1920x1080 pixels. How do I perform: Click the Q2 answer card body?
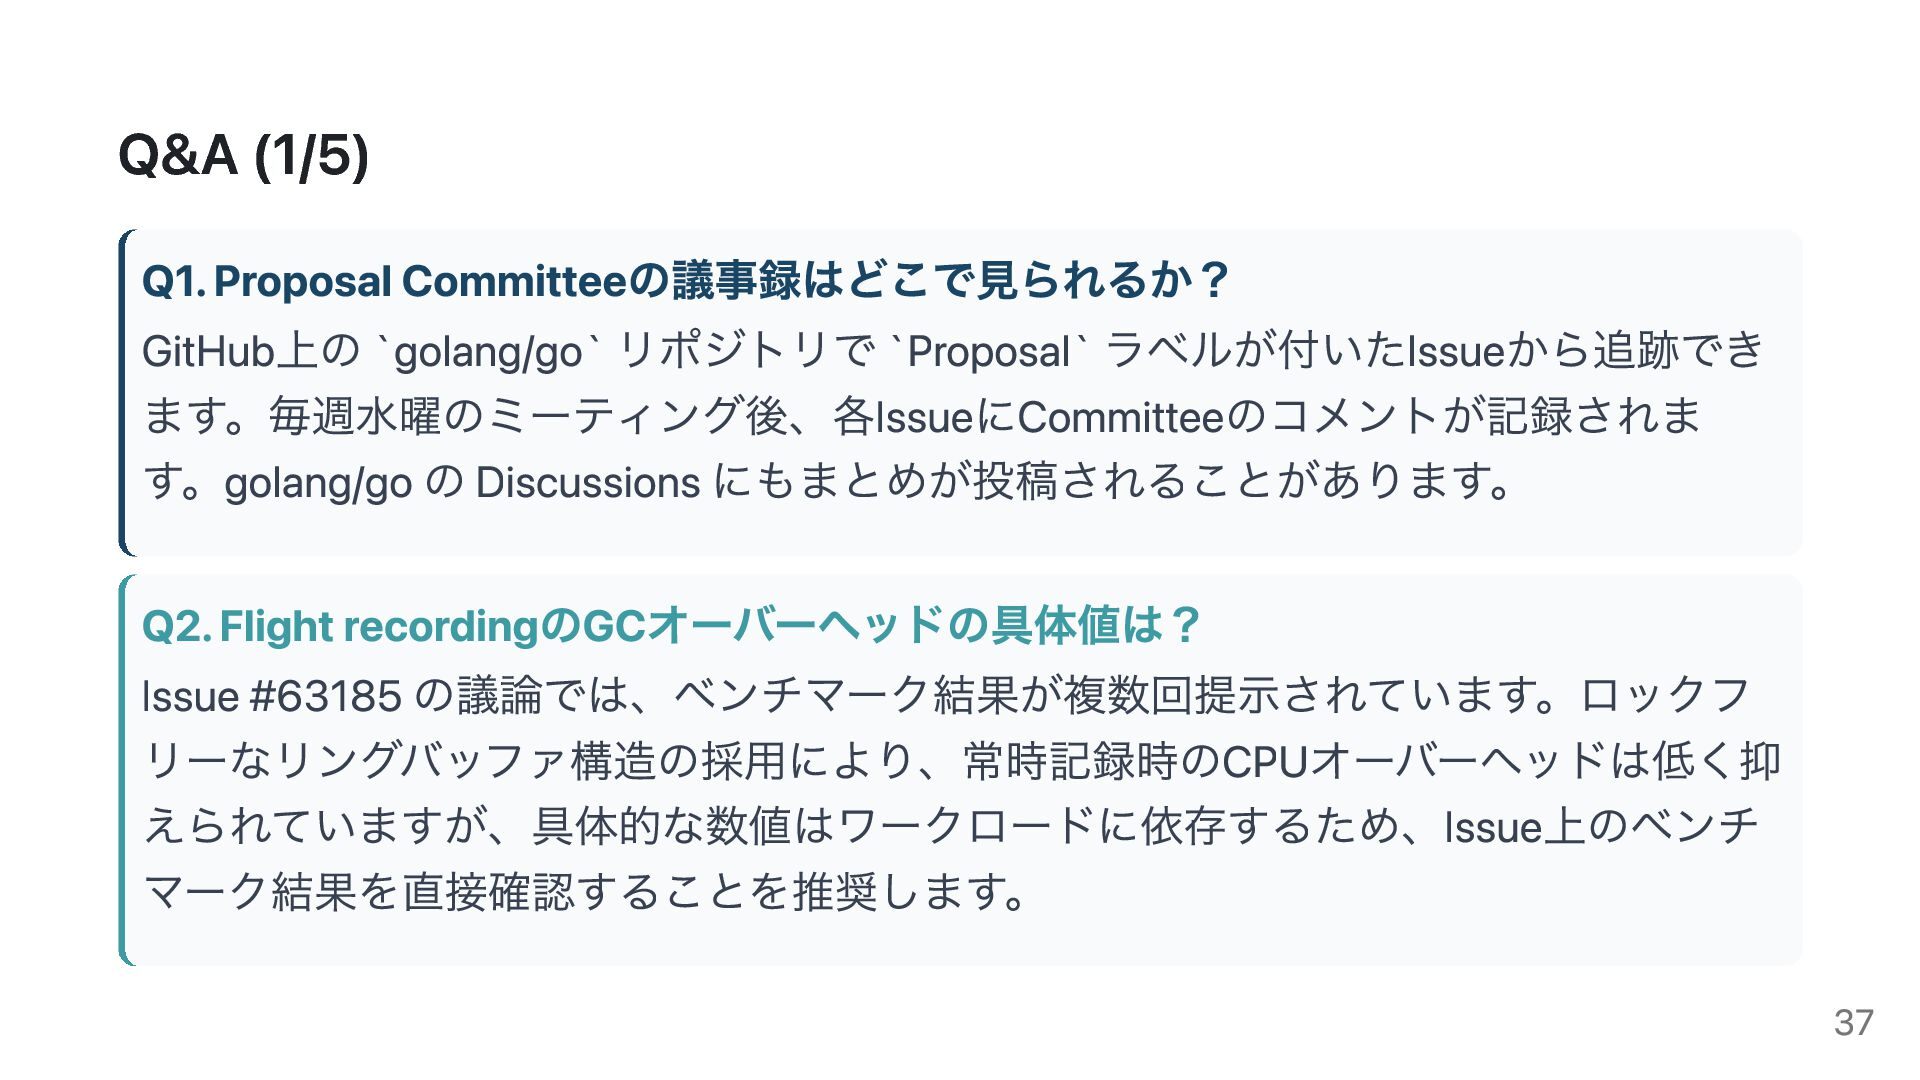[960, 770]
